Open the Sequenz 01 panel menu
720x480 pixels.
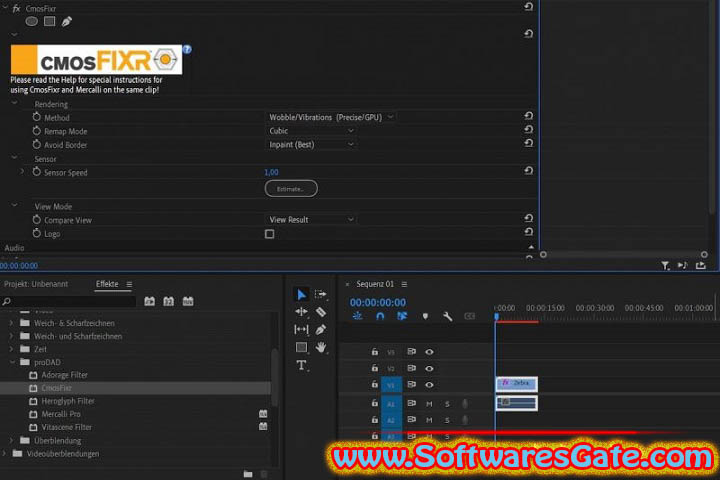point(404,284)
